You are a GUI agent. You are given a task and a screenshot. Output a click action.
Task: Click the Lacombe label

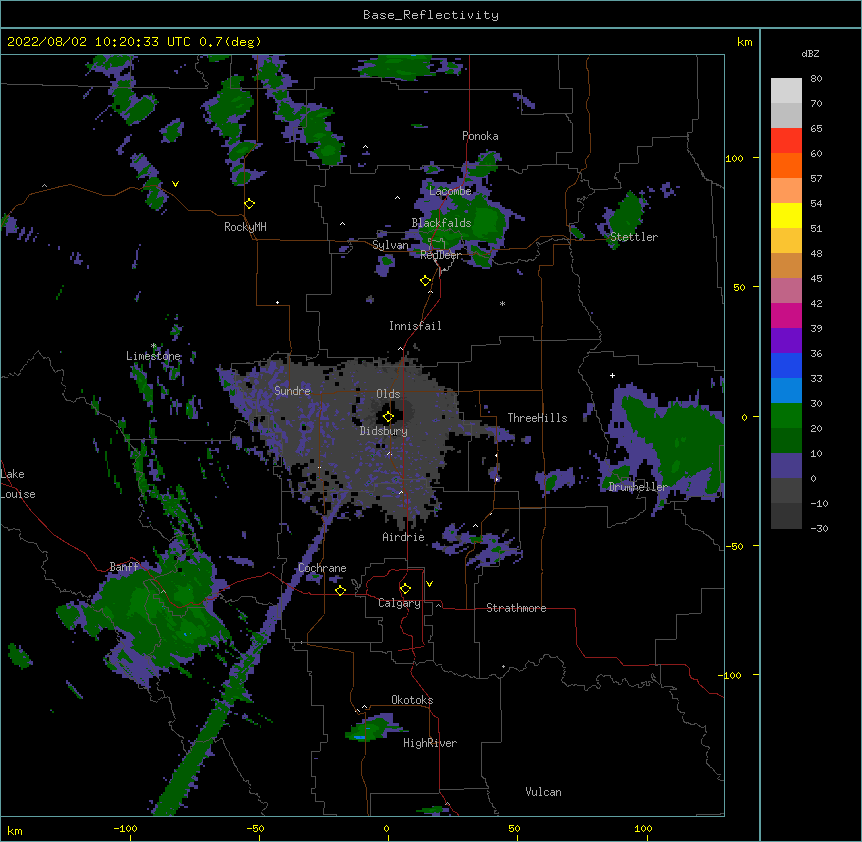[x=450, y=191]
